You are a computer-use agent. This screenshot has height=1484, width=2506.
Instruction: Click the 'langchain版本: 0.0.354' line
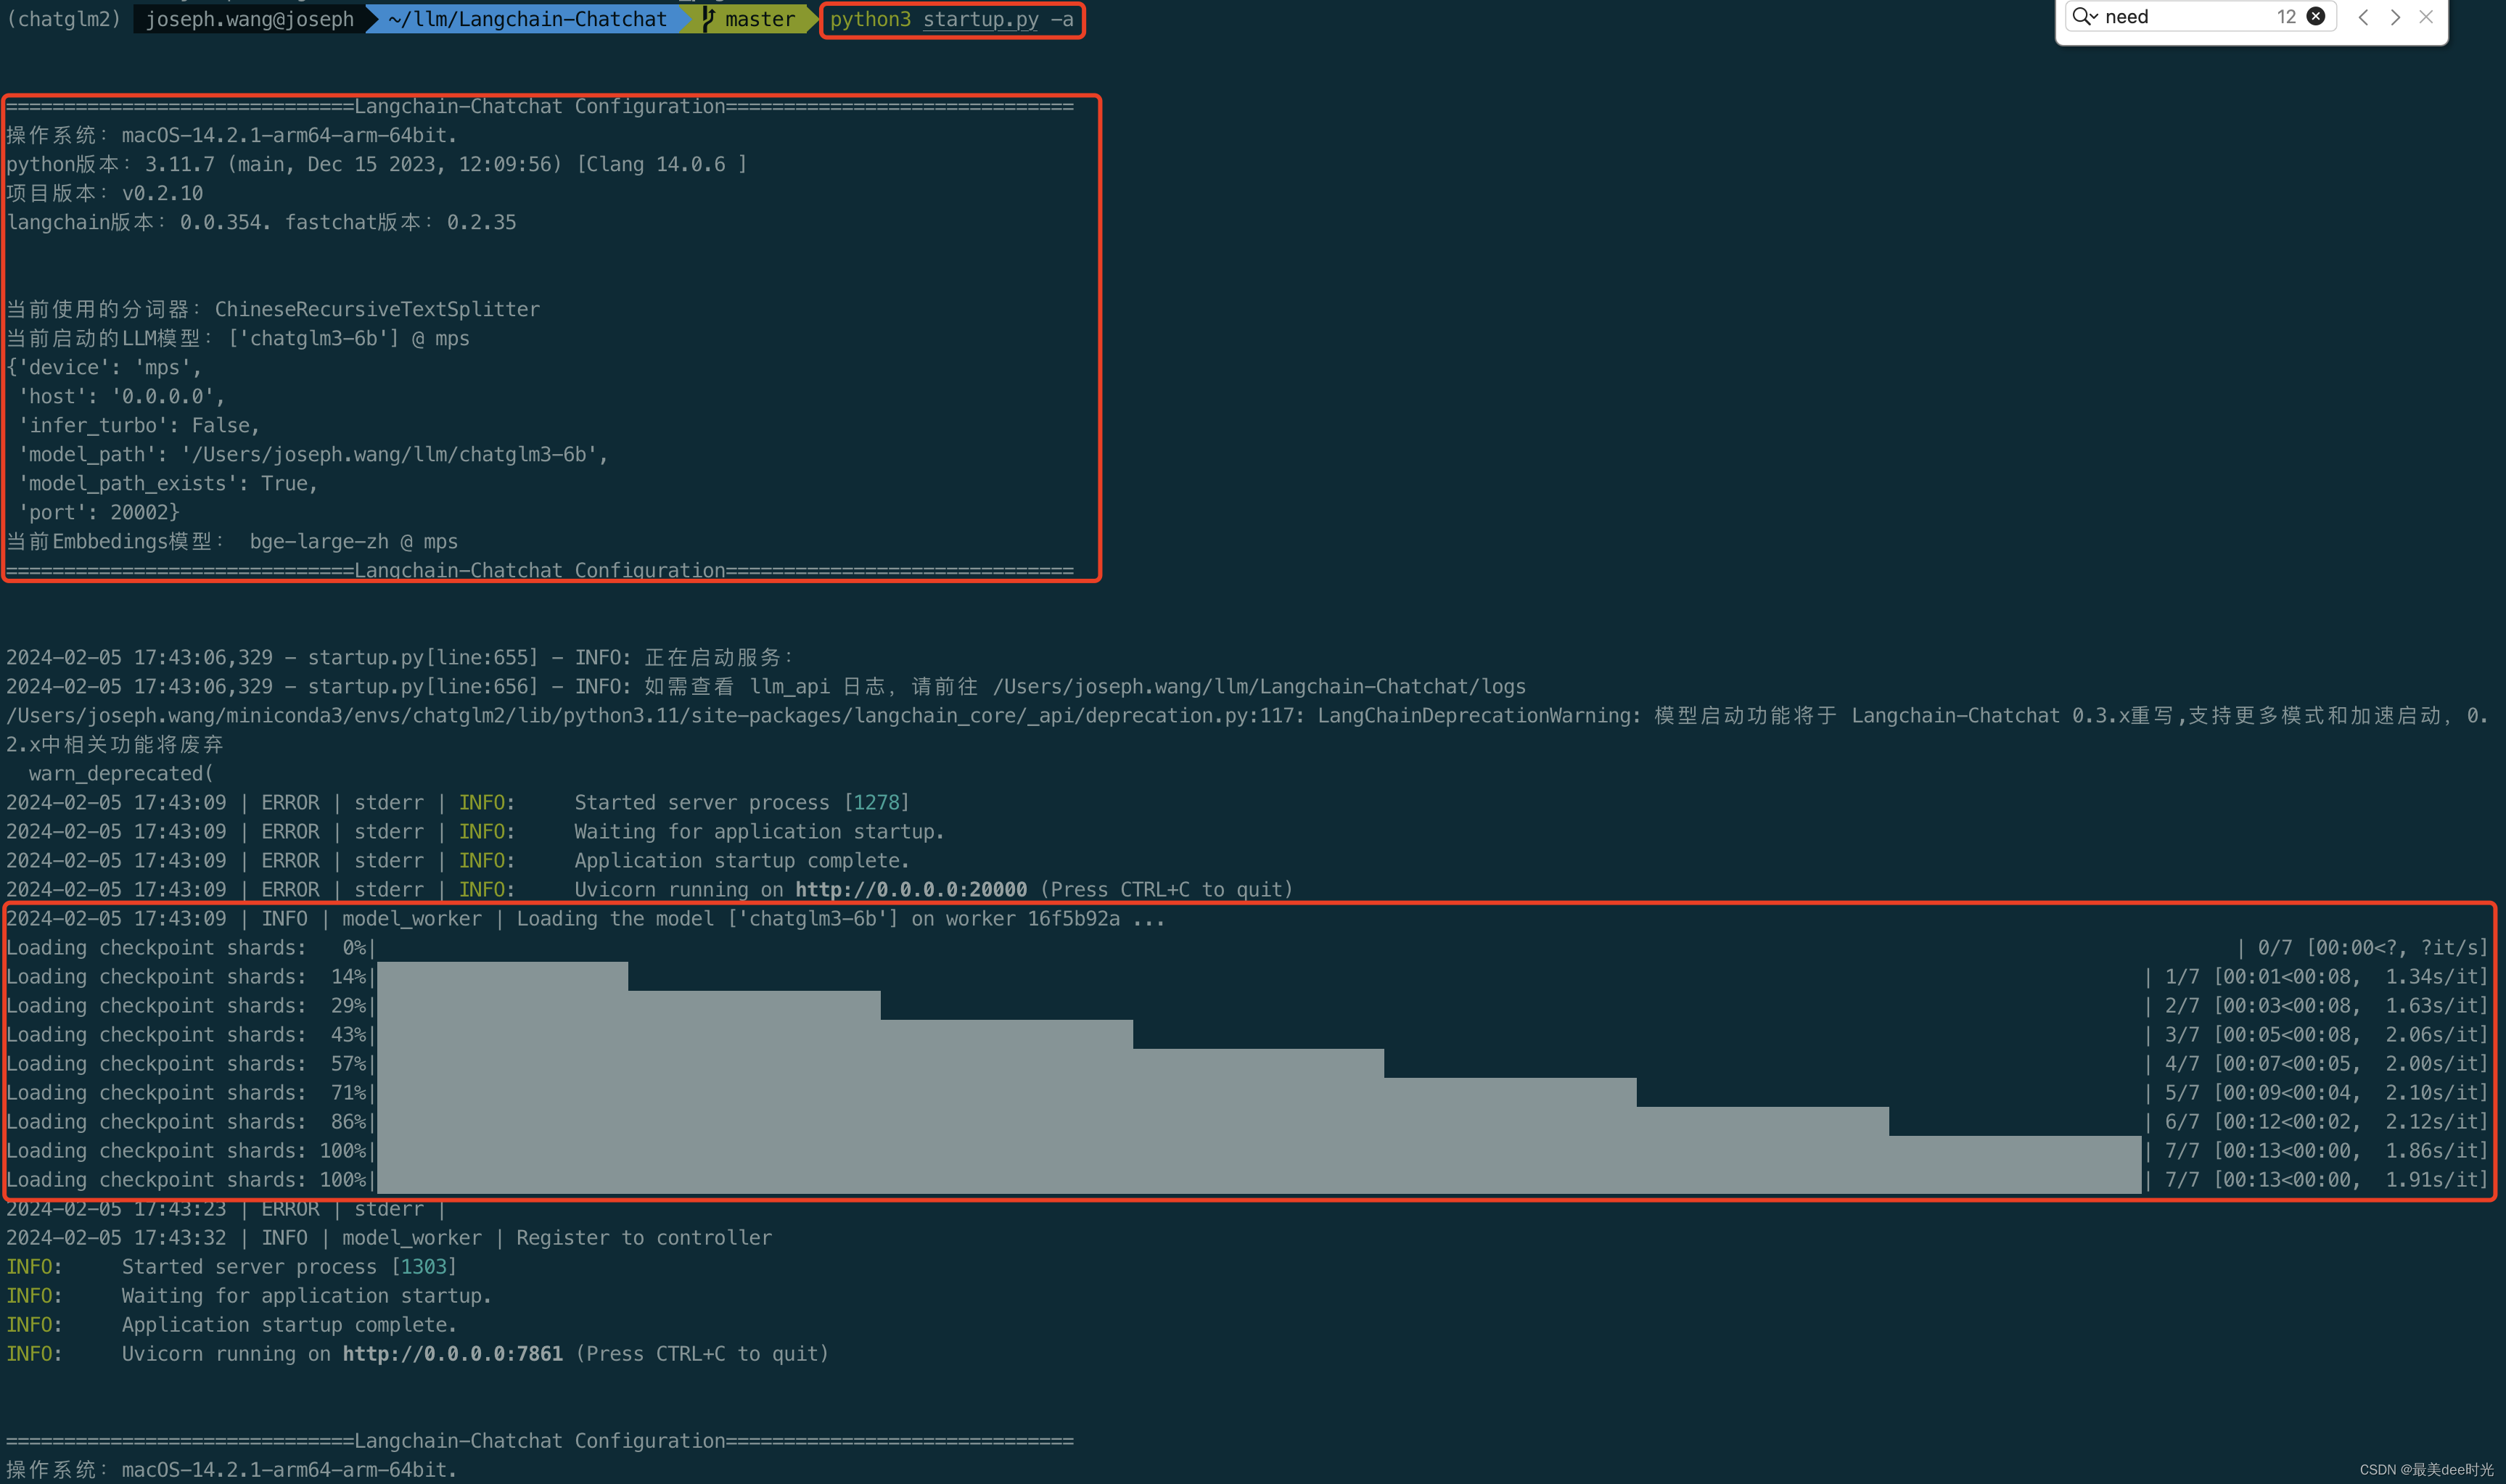coord(262,222)
